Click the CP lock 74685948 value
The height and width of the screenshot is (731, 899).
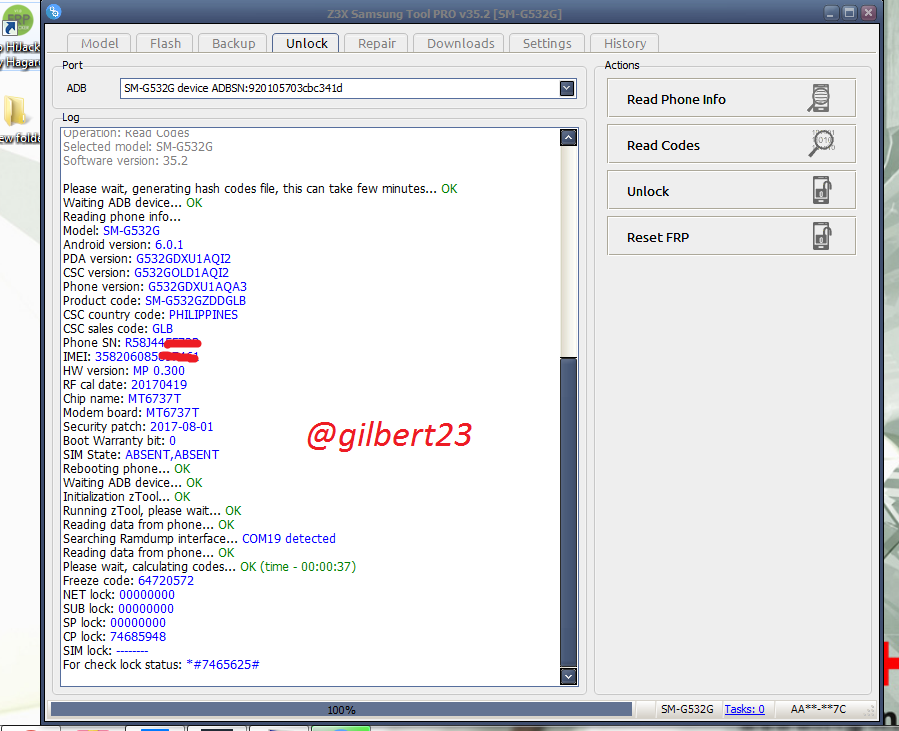[138, 636]
